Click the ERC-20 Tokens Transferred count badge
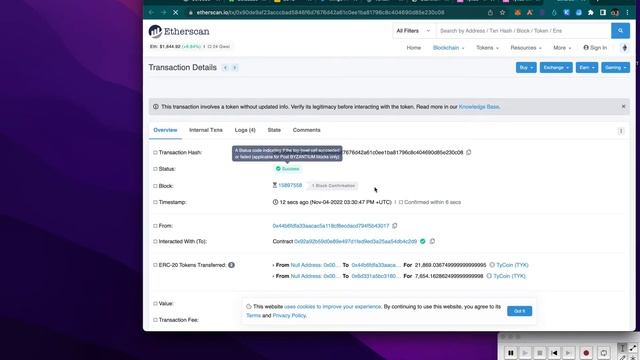Viewport: 640px width, 360px height. [x=231, y=265]
